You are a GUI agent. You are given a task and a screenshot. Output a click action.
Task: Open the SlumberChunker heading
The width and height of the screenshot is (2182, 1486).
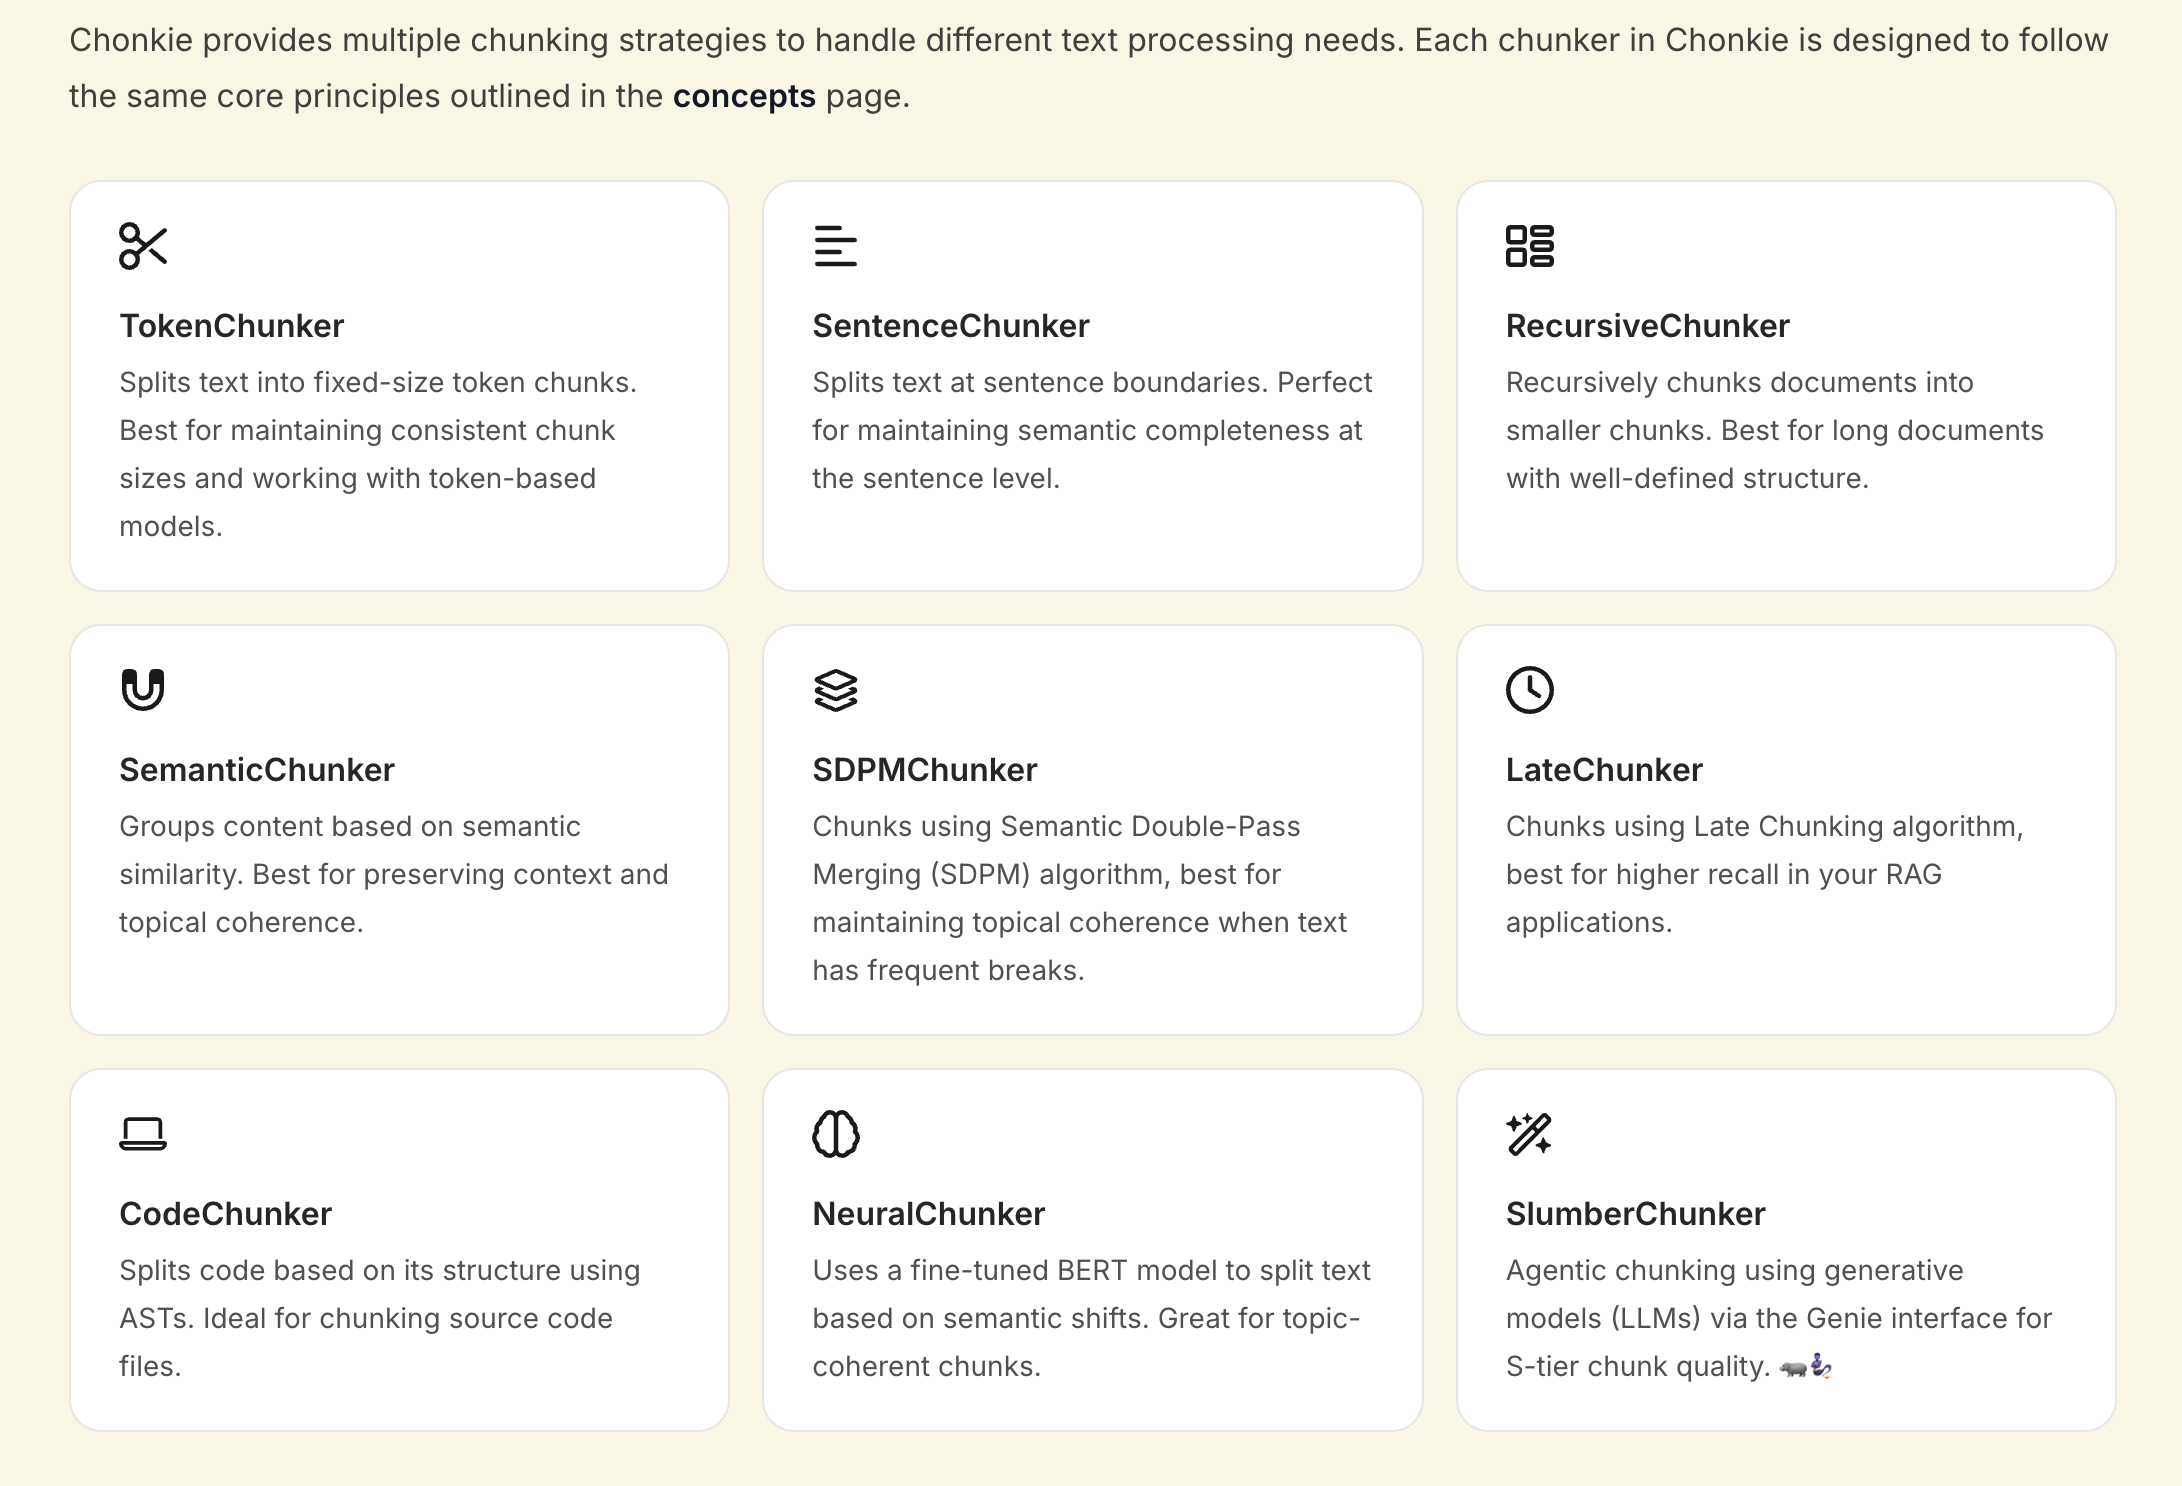point(1635,1214)
